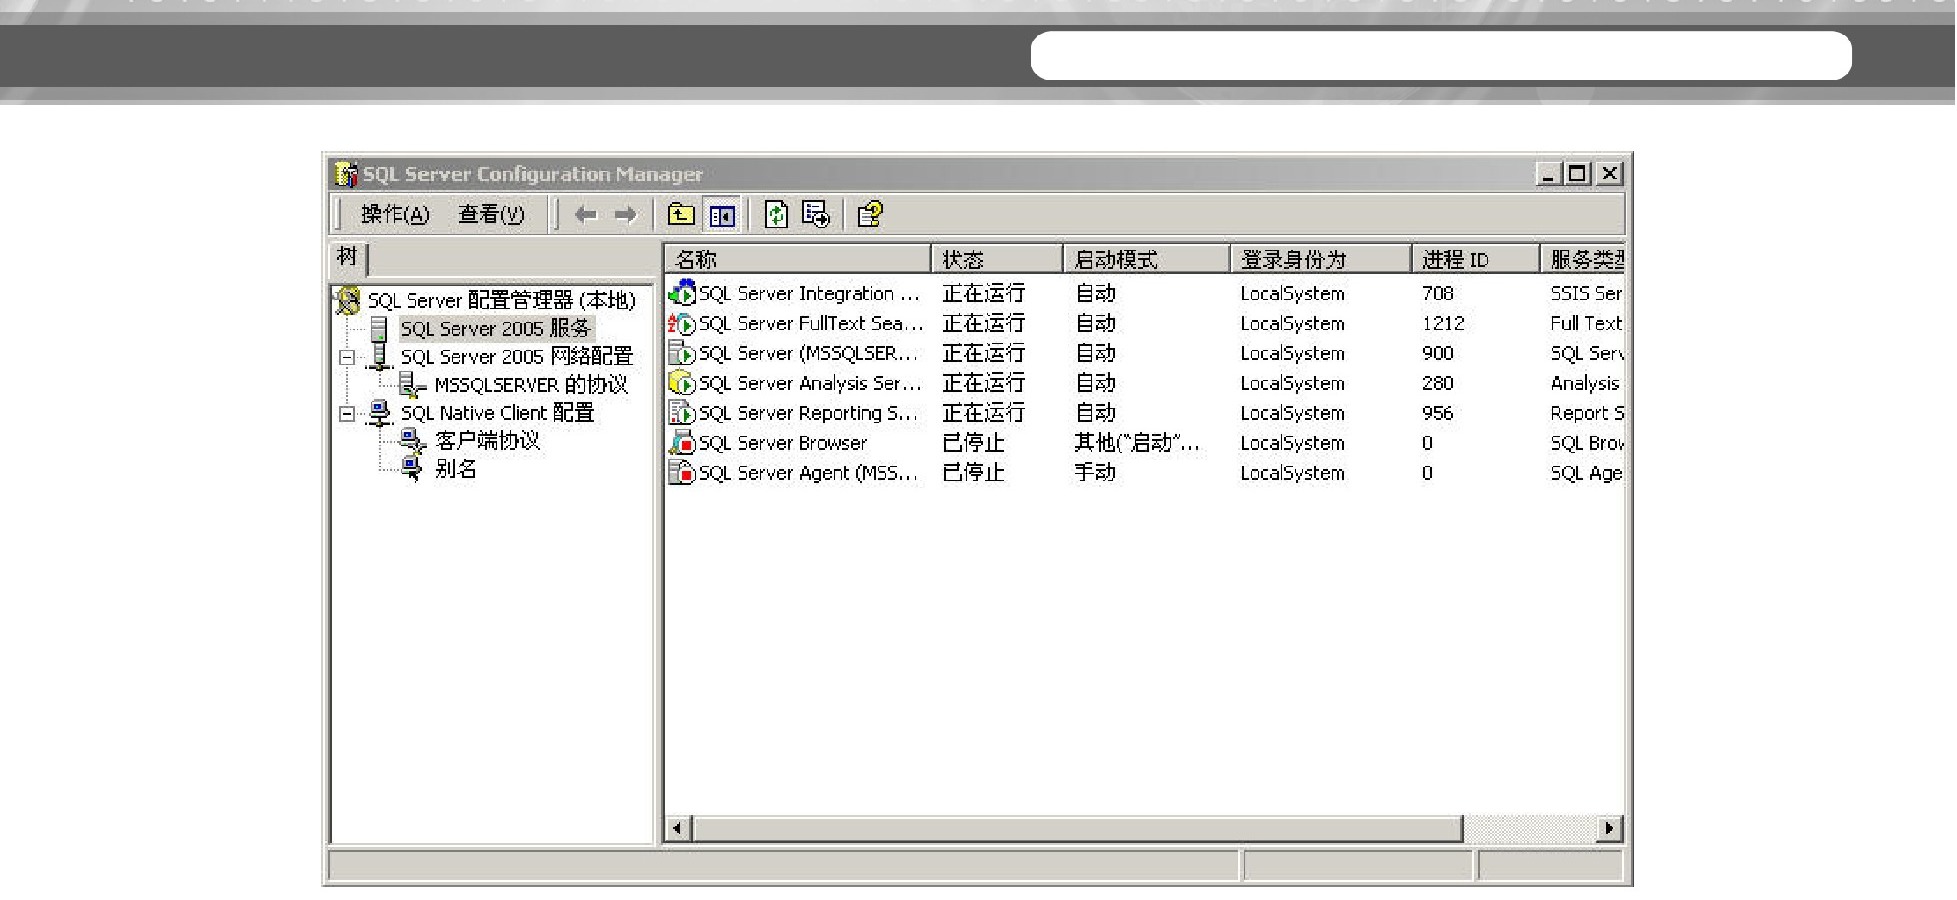This screenshot has width=1957, height=900.
Task: Click the SQL Native Client 配置 icon
Action: pyautogui.click(x=380, y=412)
